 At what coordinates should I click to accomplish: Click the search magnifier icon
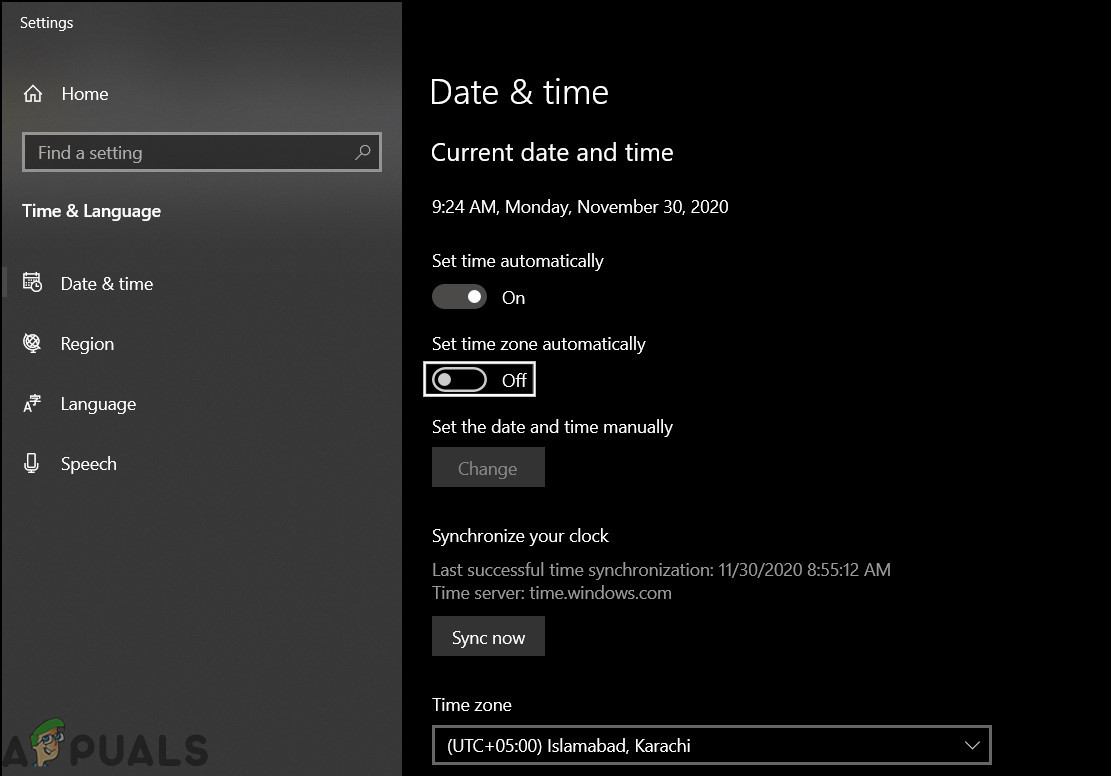[362, 151]
